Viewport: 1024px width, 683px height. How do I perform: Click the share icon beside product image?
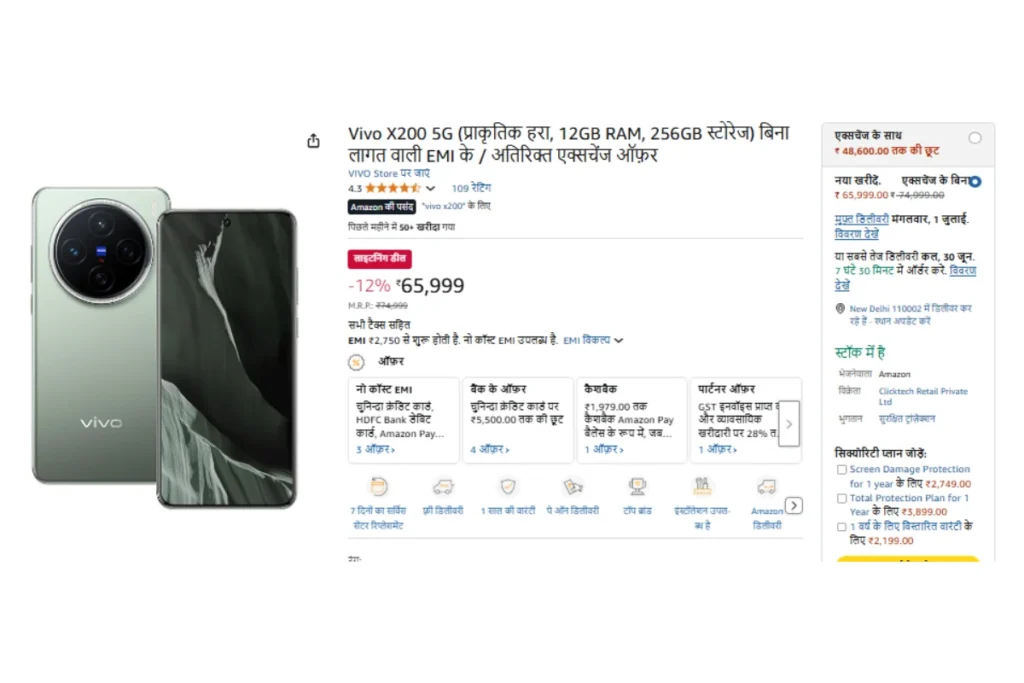click(x=313, y=140)
